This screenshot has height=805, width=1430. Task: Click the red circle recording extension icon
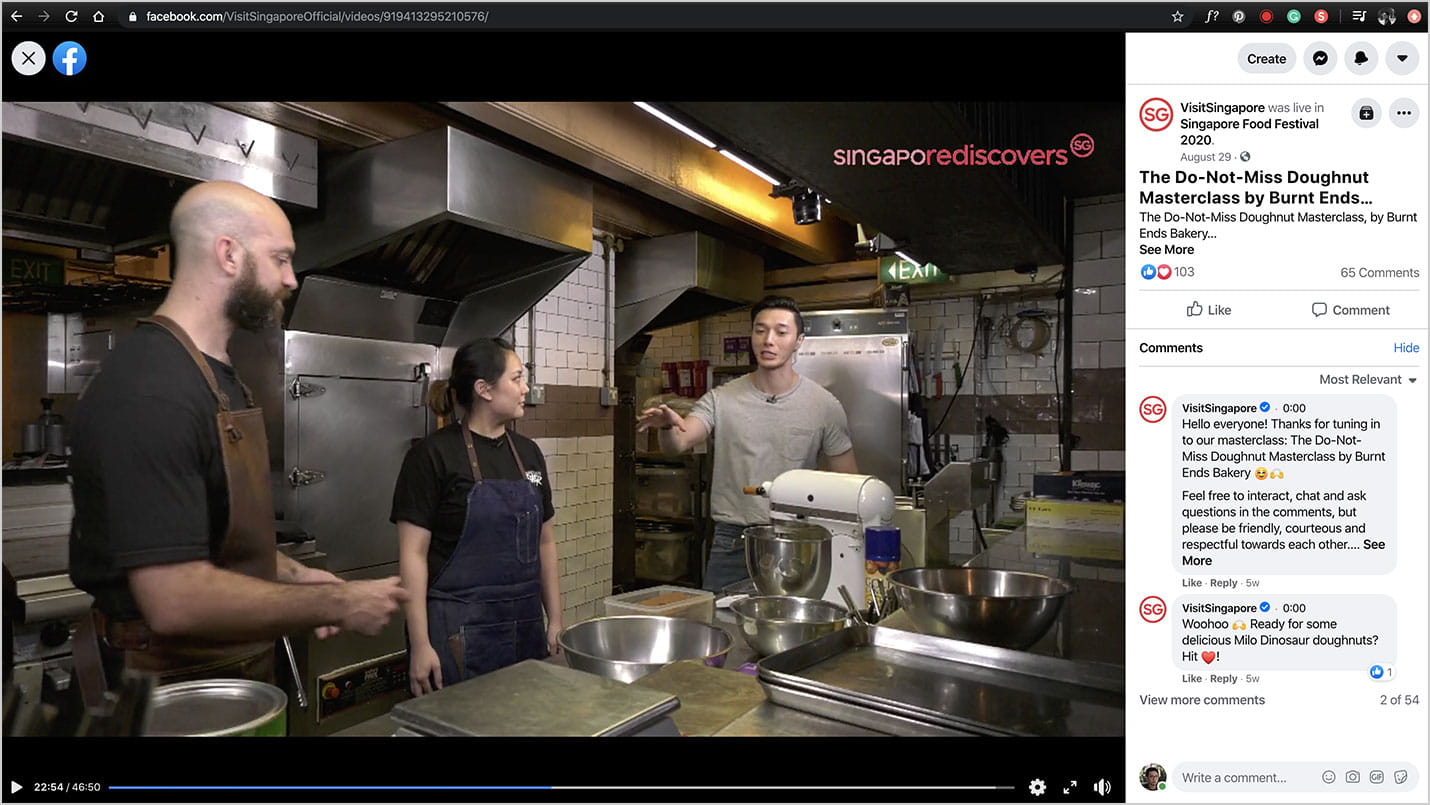[1266, 16]
